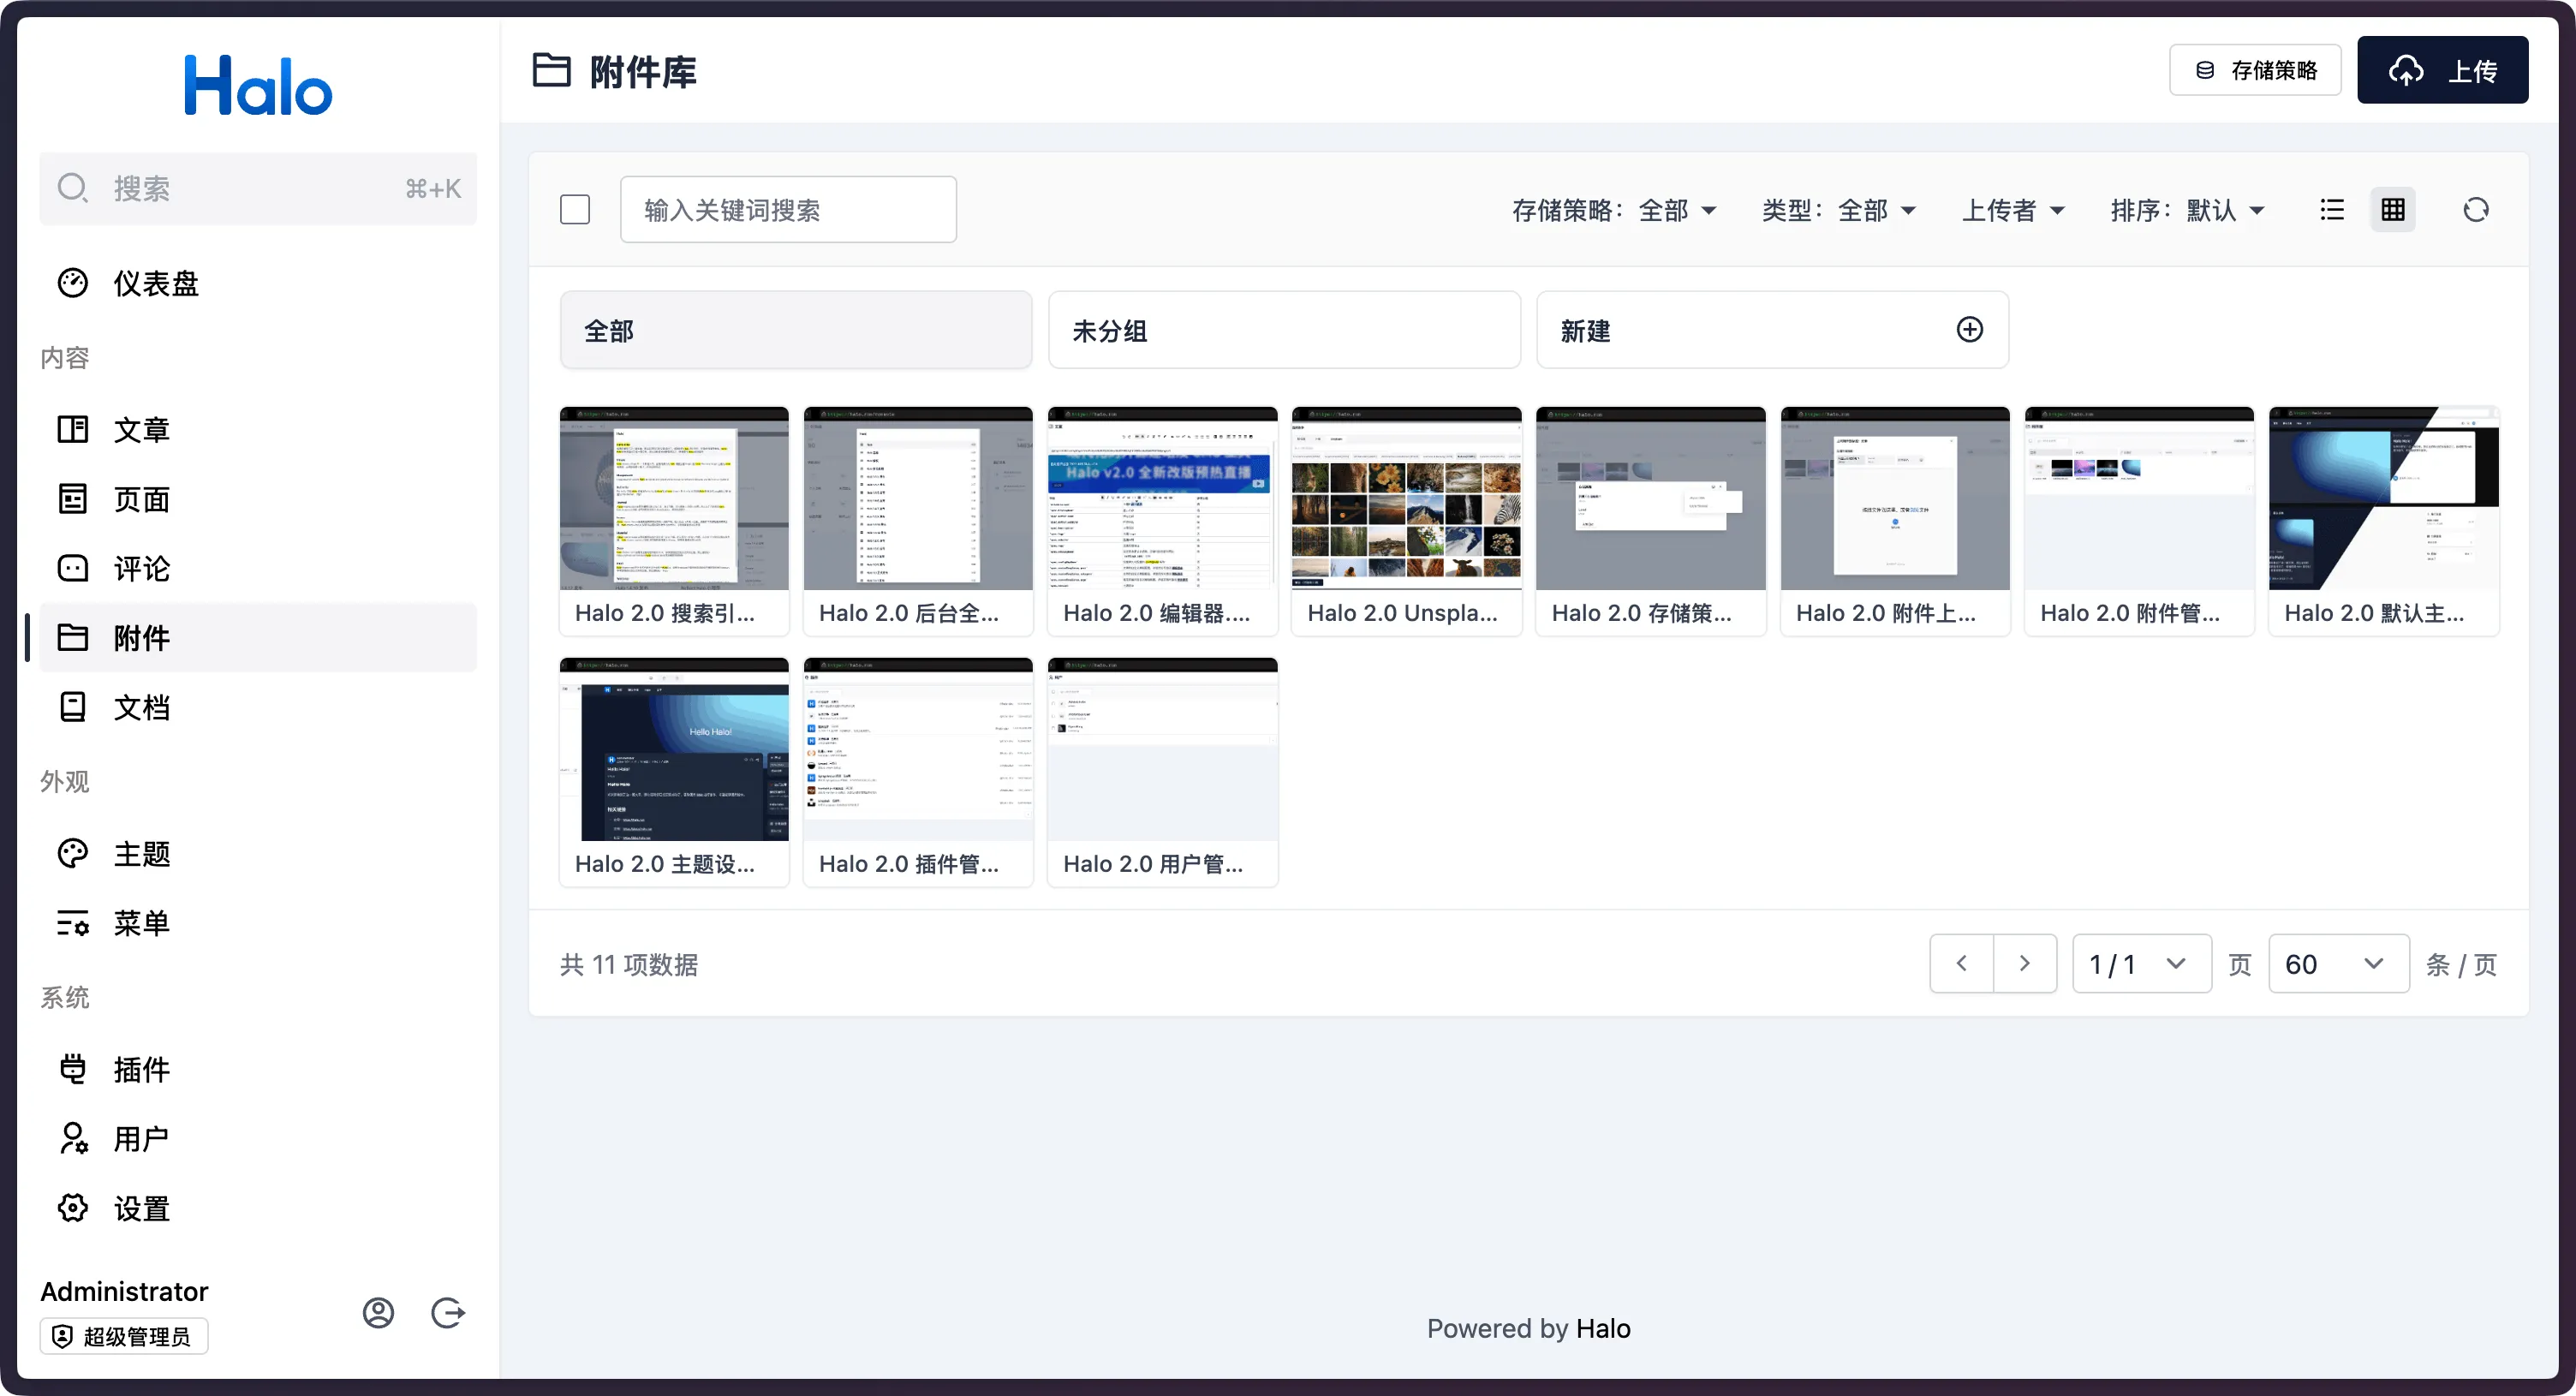Open the 排序 sort dropdown
2576x1396 pixels.
(2187, 211)
